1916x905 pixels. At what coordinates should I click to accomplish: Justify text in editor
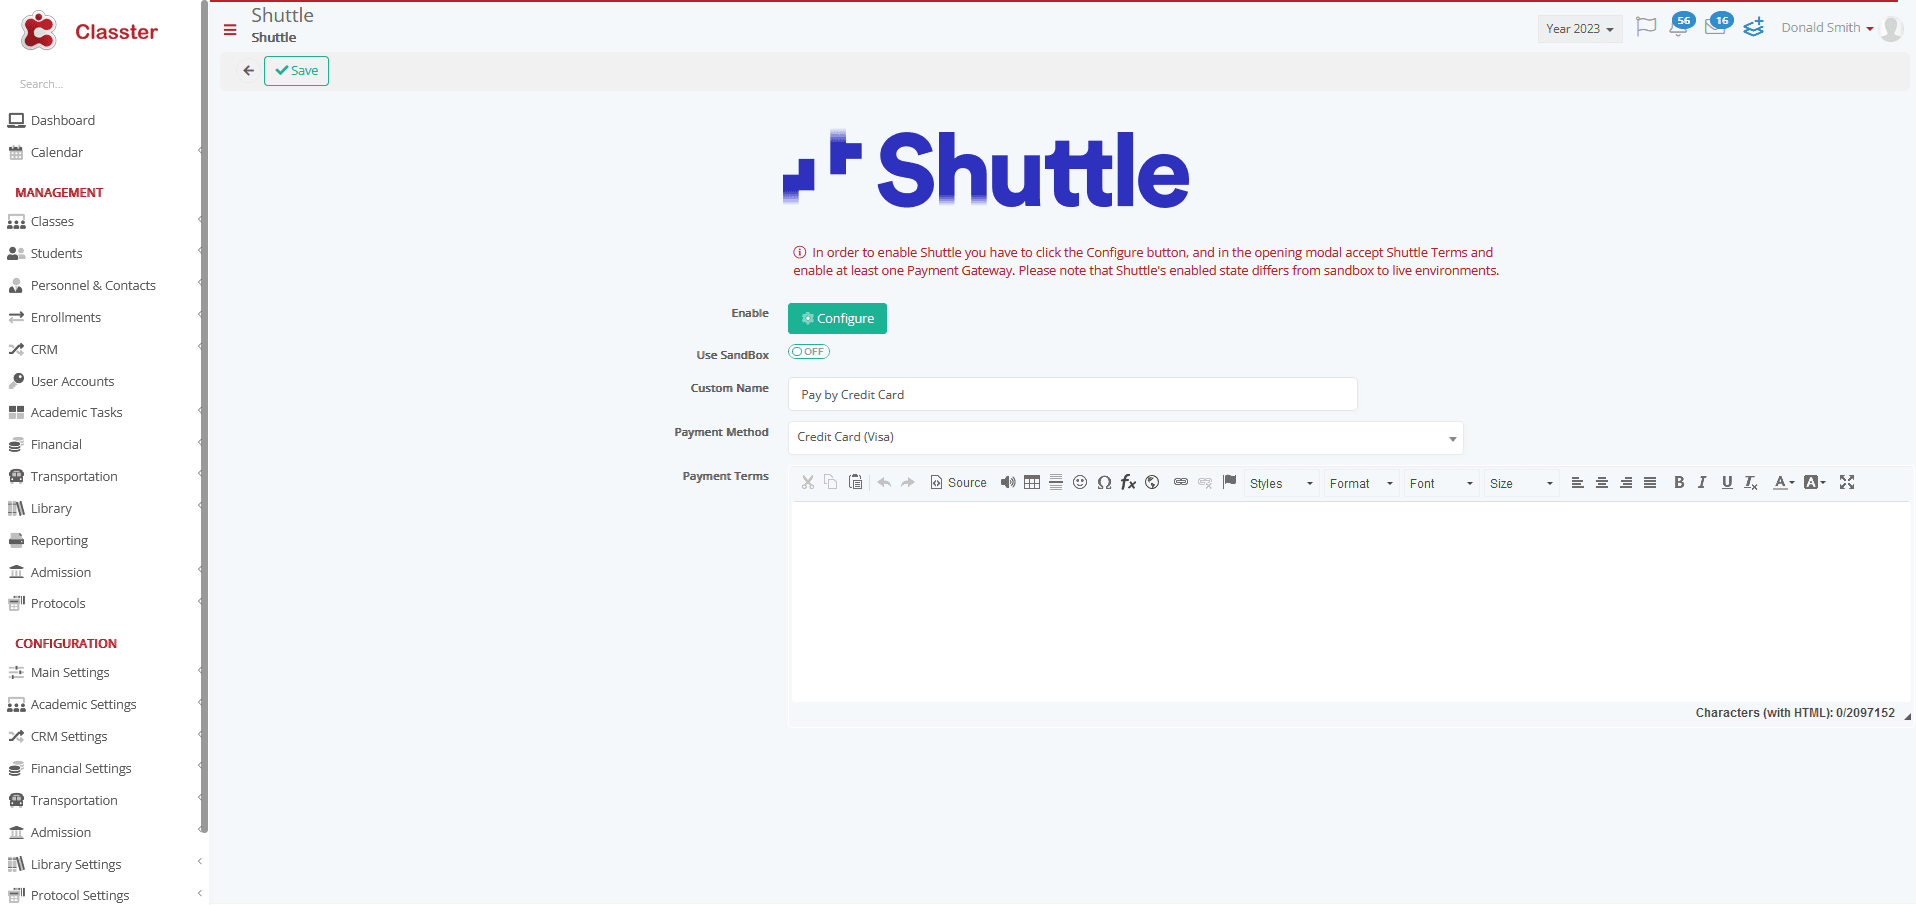pos(1650,482)
